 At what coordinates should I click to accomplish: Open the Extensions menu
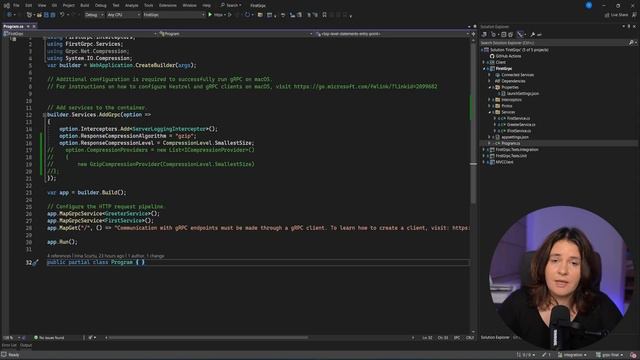tap(168, 5)
